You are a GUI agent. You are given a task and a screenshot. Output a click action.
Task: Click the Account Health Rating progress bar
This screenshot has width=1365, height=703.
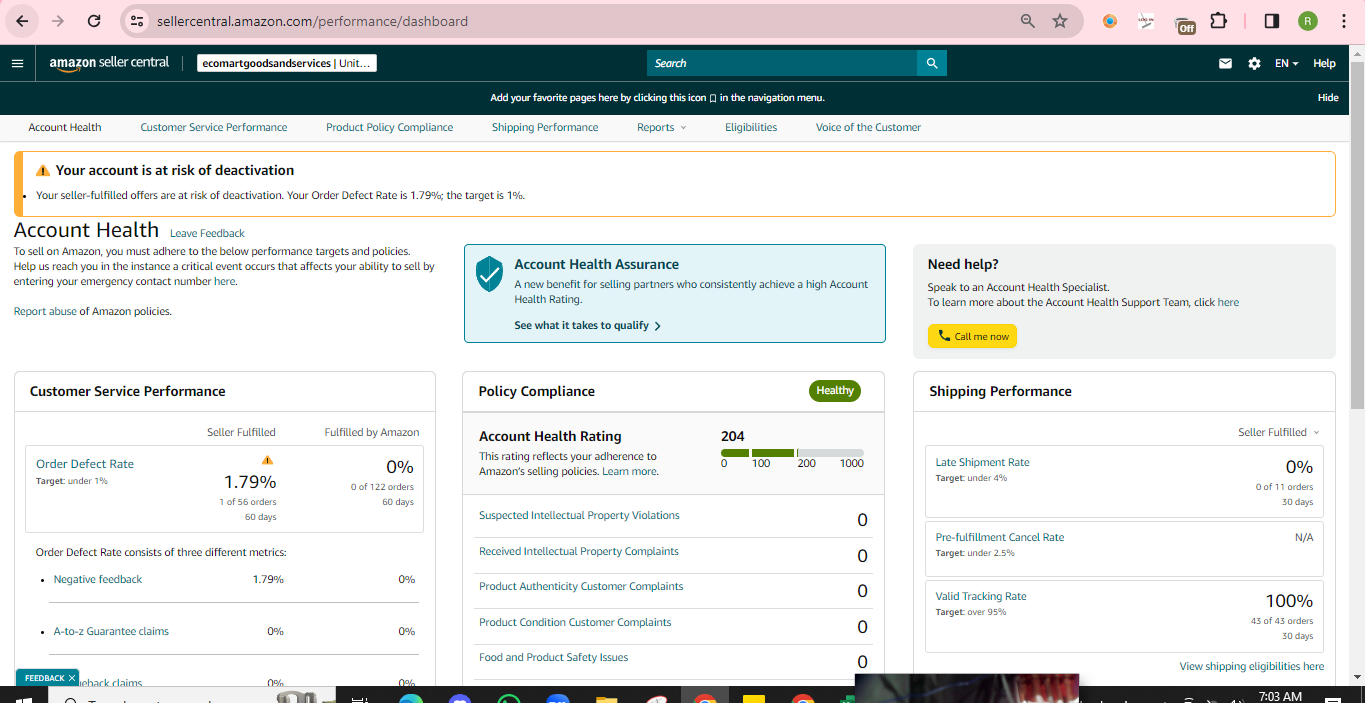click(x=792, y=453)
